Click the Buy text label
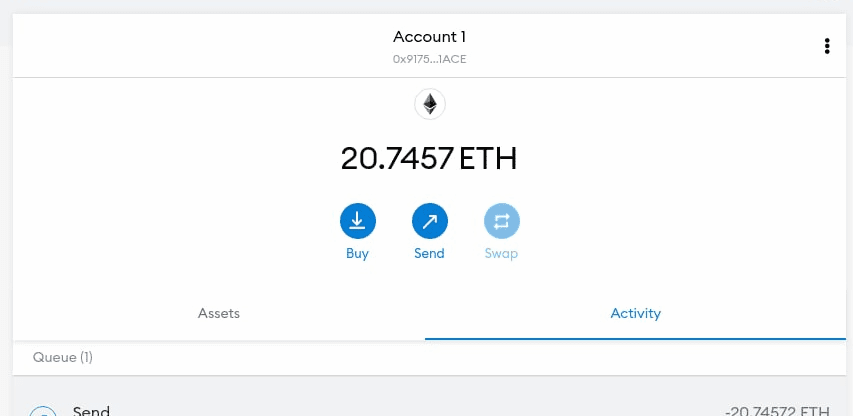 358,254
